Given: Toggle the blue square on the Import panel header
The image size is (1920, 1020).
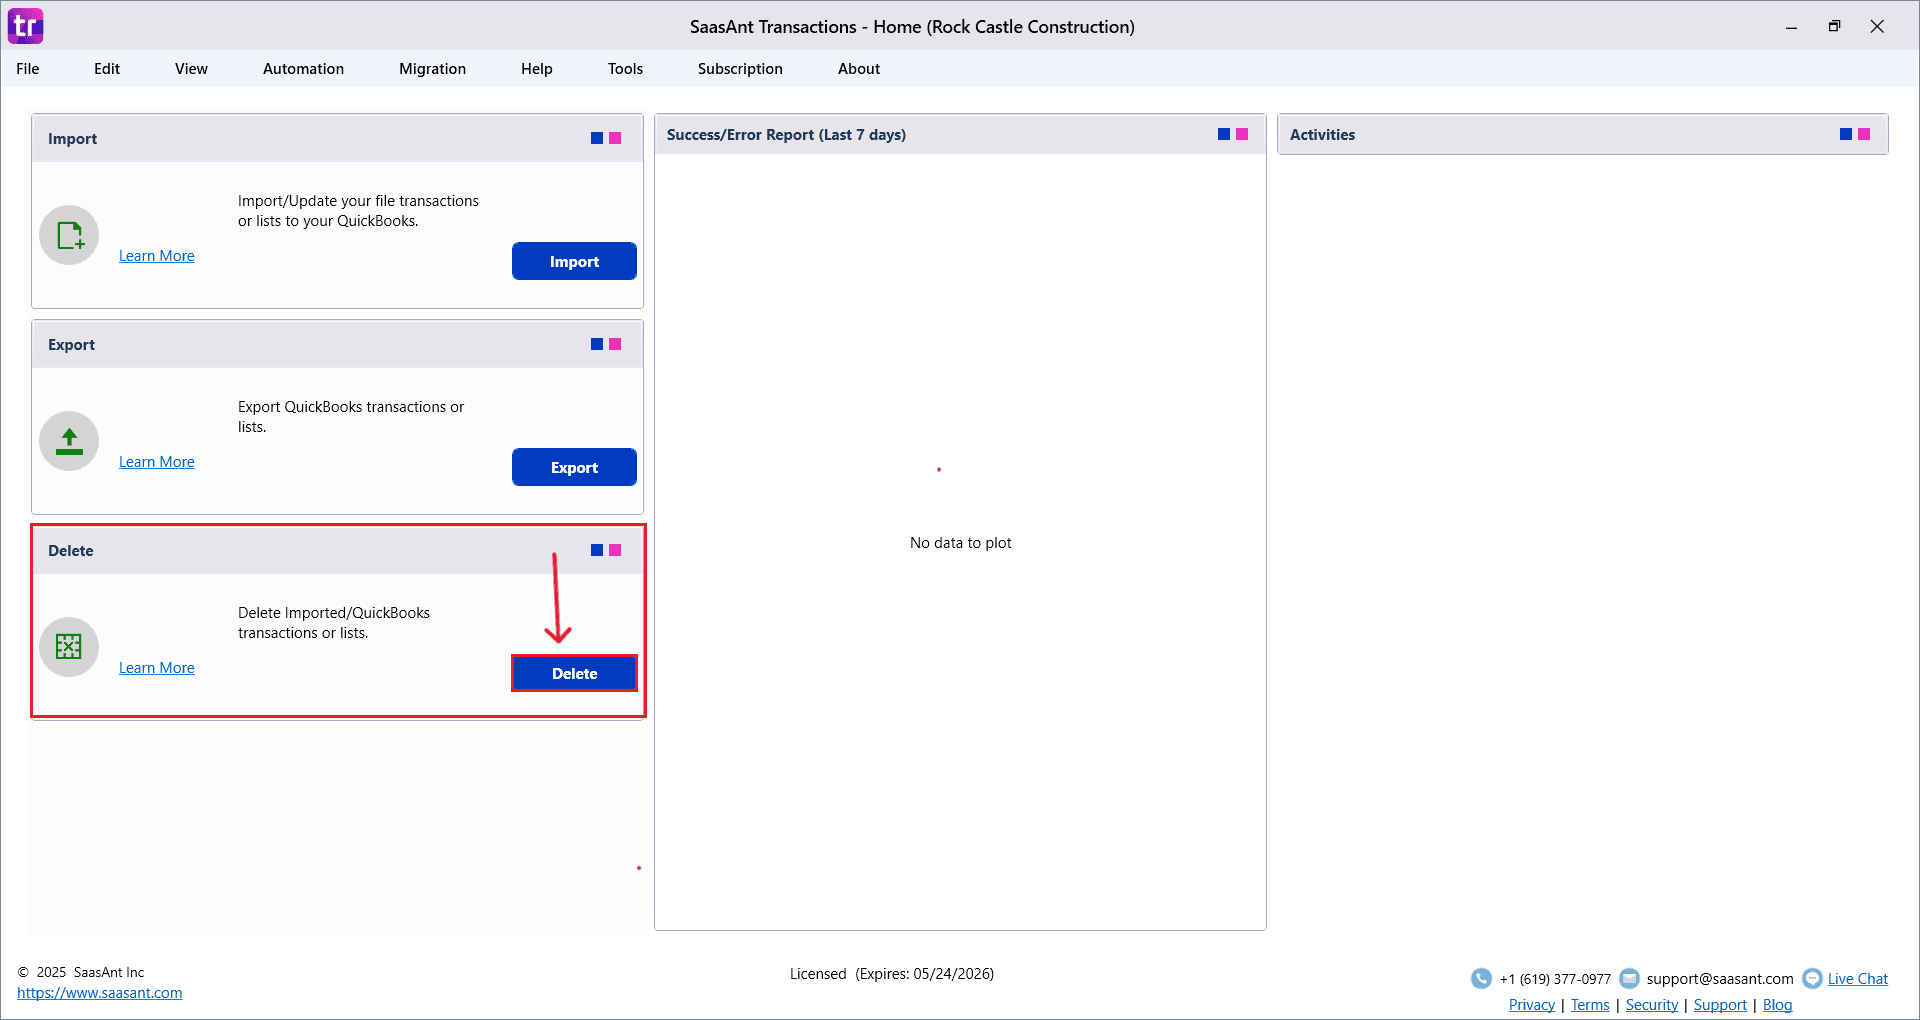Looking at the screenshot, I should 595,137.
